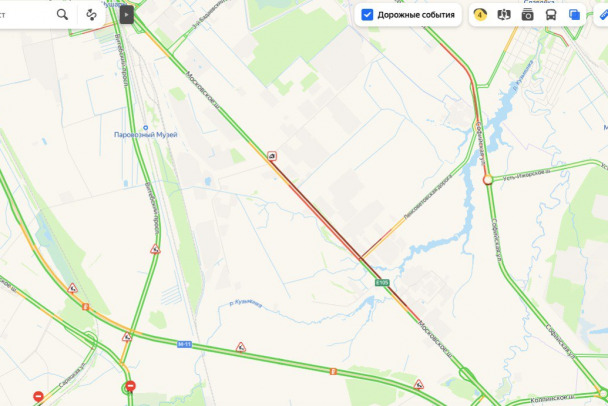Click the Паровозный Музей place label
This screenshot has width=608, height=406.
[146, 135]
